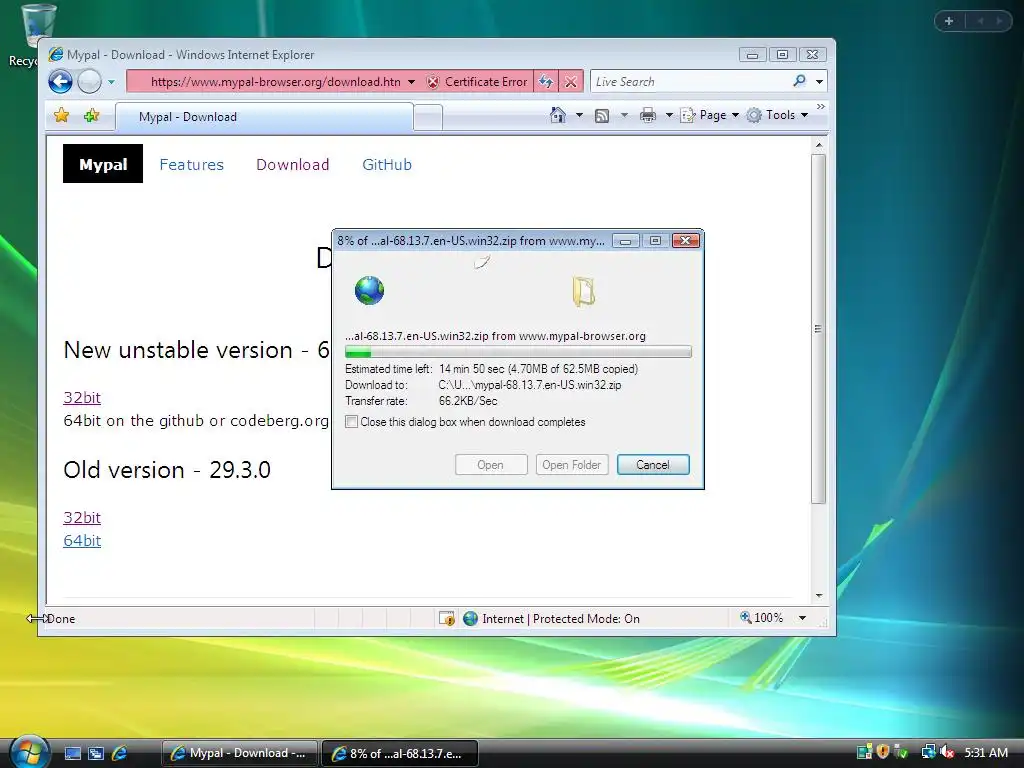The image size is (1024, 768).
Task: Click the globe icon in download dialog
Action: click(x=370, y=291)
